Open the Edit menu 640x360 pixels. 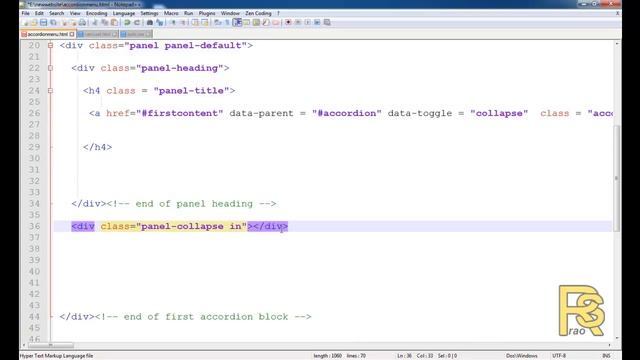[39, 13]
